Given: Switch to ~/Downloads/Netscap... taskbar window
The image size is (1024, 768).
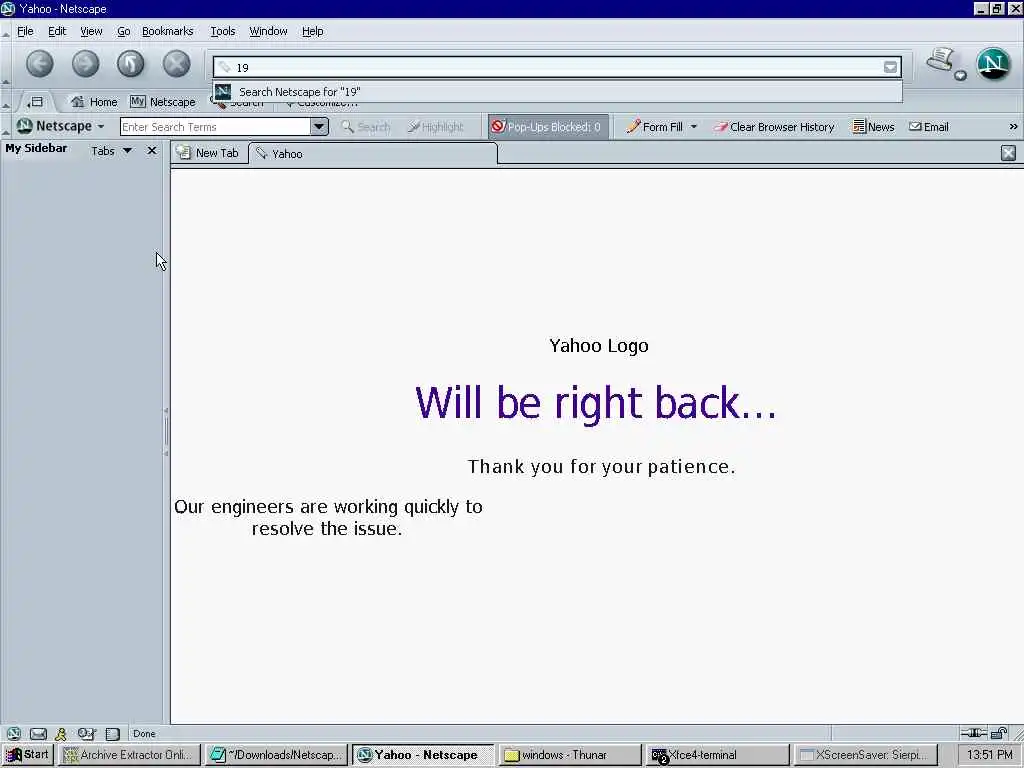Looking at the screenshot, I should pos(277,754).
